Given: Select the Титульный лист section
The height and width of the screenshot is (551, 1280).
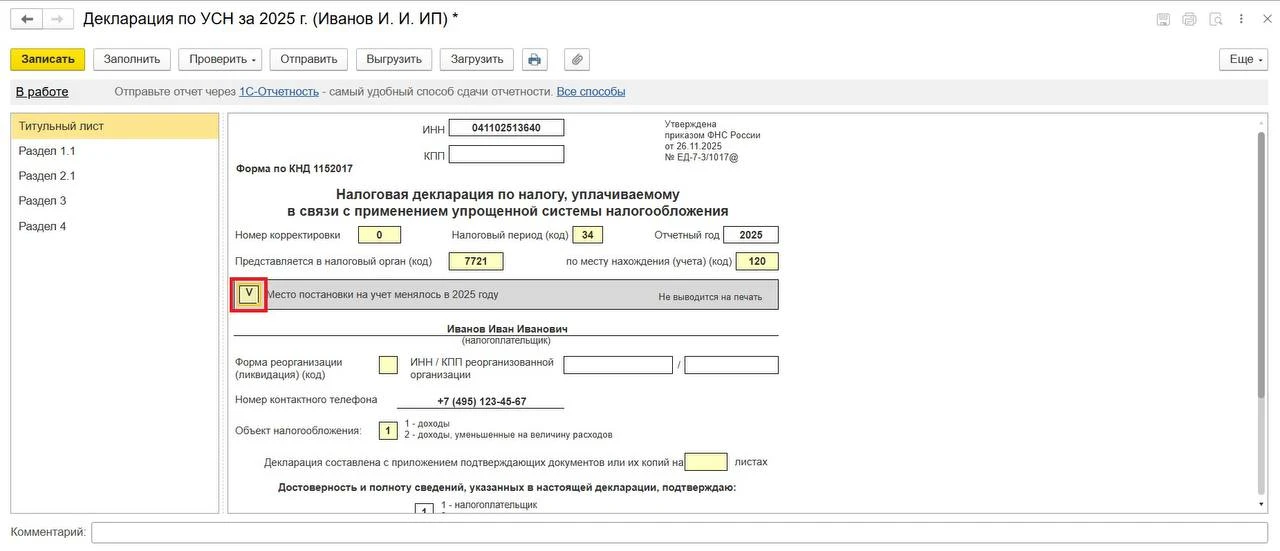Looking at the screenshot, I should click(x=115, y=126).
